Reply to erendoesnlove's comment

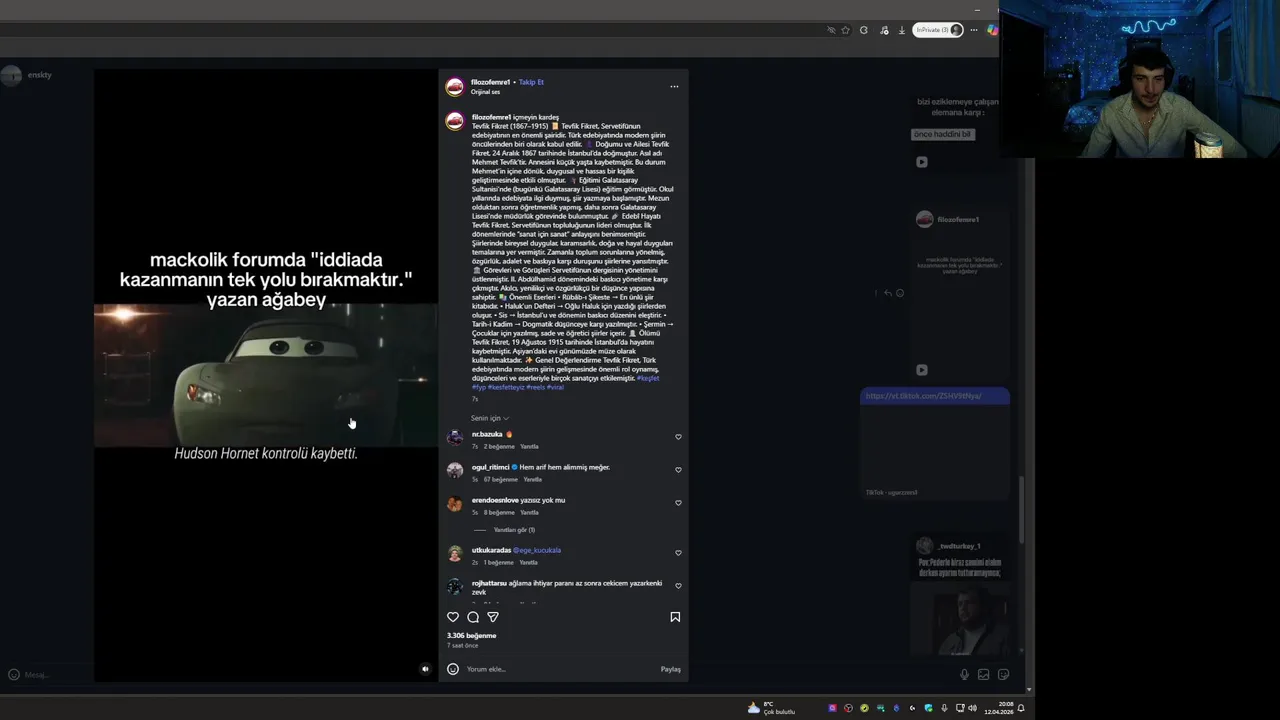(529, 512)
